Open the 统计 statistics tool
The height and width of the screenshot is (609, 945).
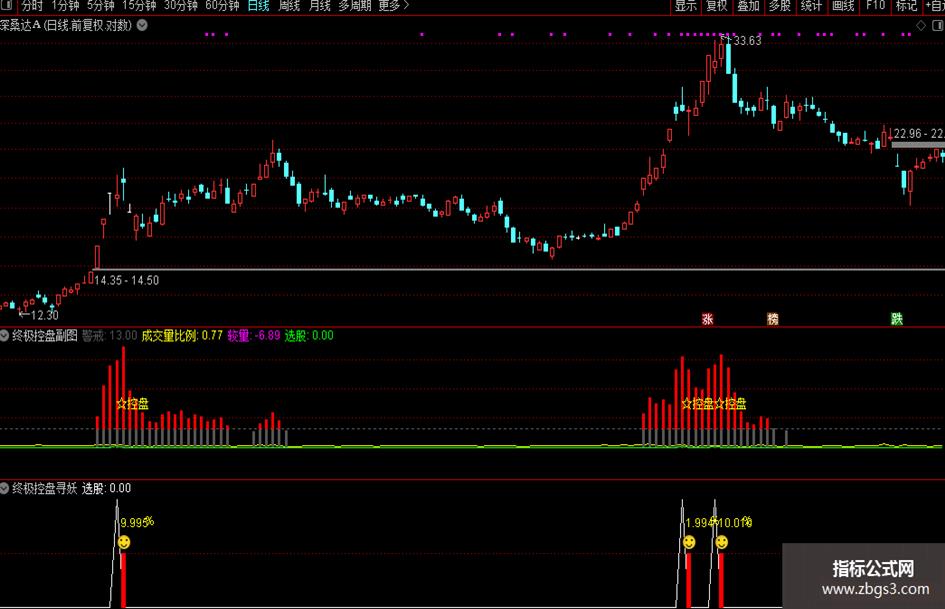click(811, 6)
